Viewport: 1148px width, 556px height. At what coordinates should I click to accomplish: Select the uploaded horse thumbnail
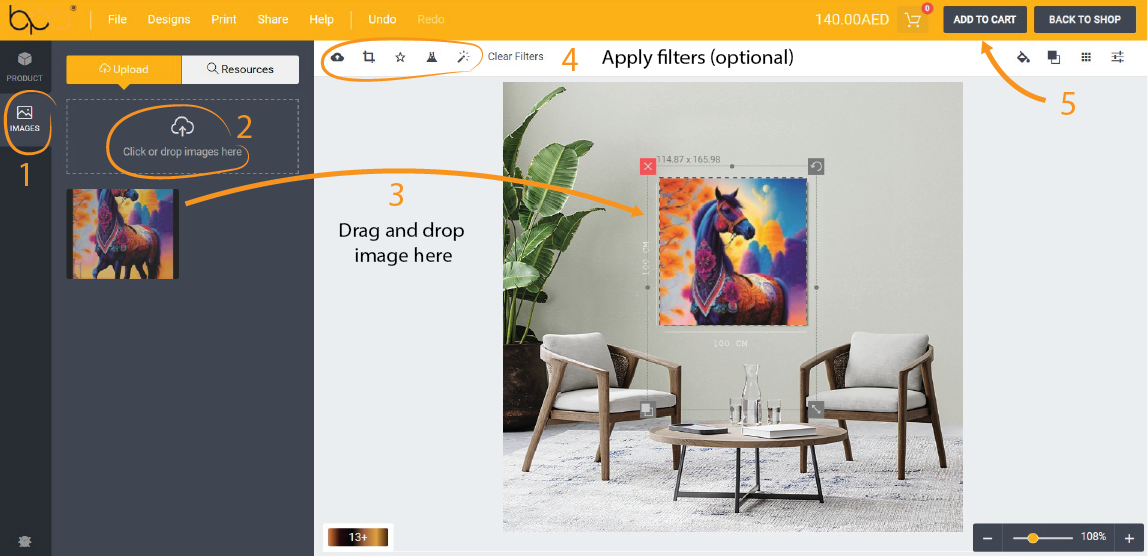coord(122,234)
